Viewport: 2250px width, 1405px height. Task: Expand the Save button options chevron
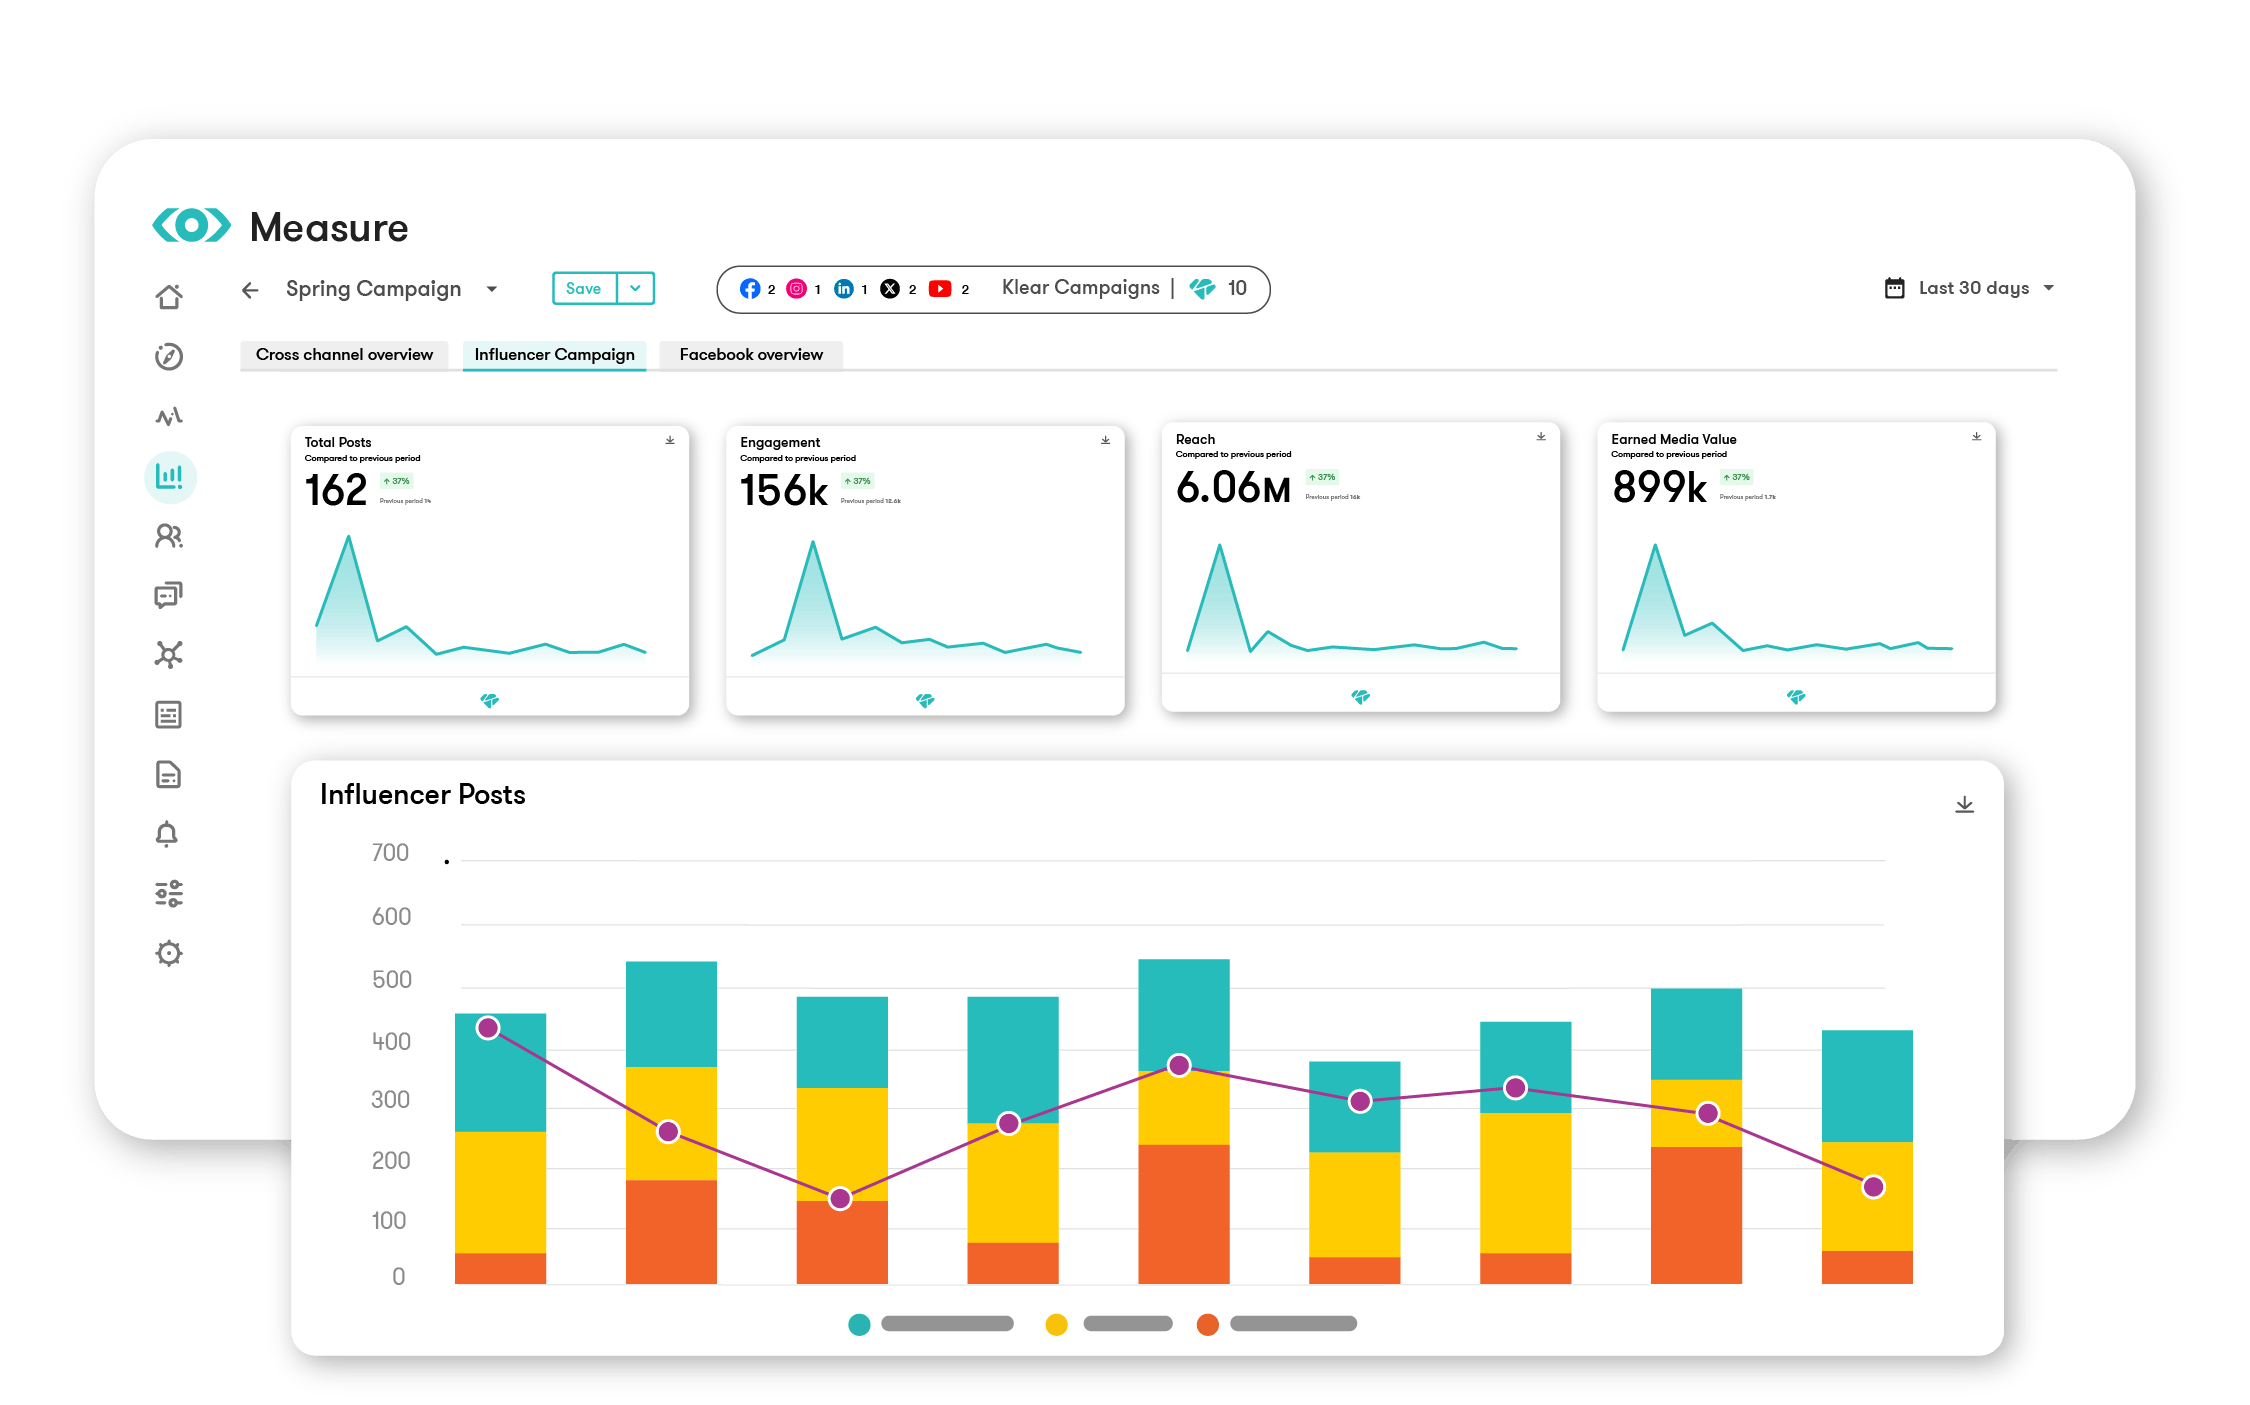click(x=635, y=288)
